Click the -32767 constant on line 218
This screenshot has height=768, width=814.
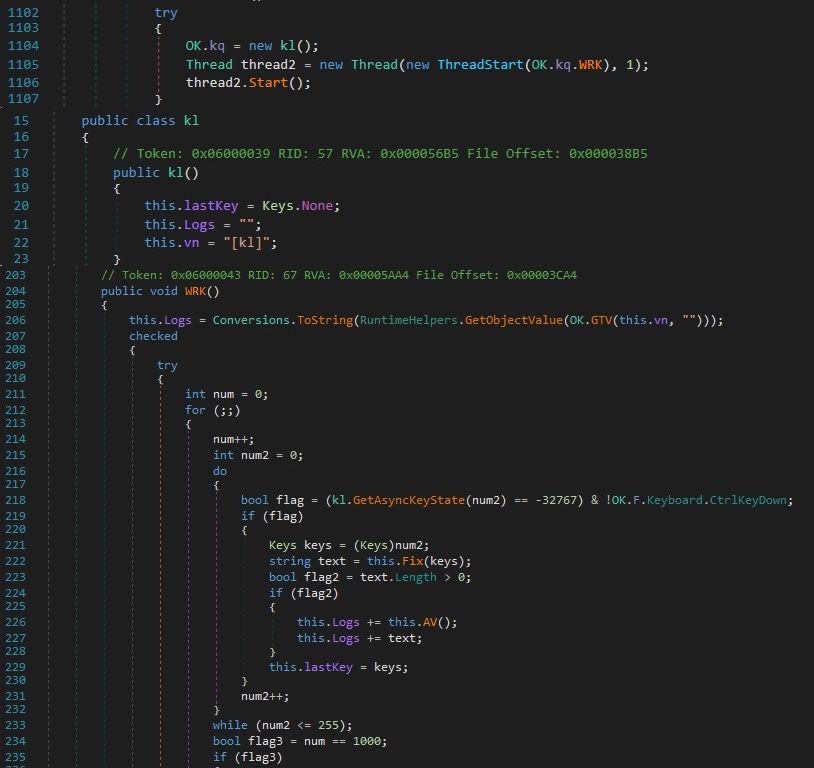(555, 500)
